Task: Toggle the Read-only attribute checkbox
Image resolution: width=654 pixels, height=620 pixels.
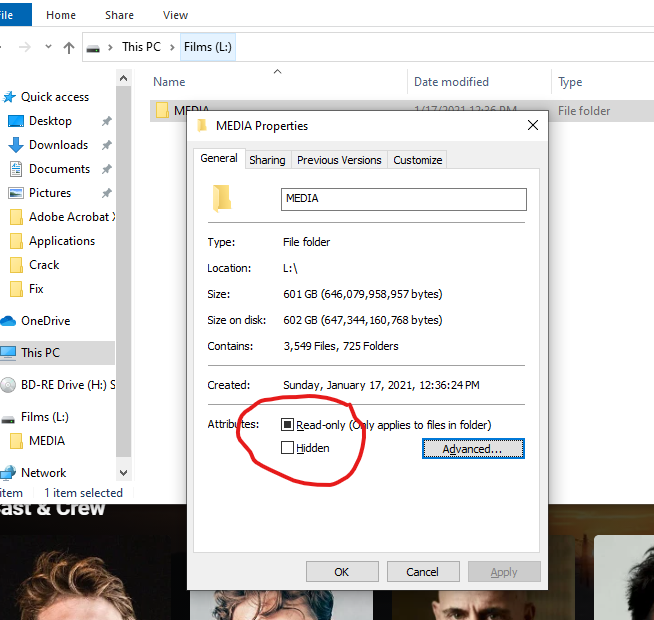Action: (287, 425)
